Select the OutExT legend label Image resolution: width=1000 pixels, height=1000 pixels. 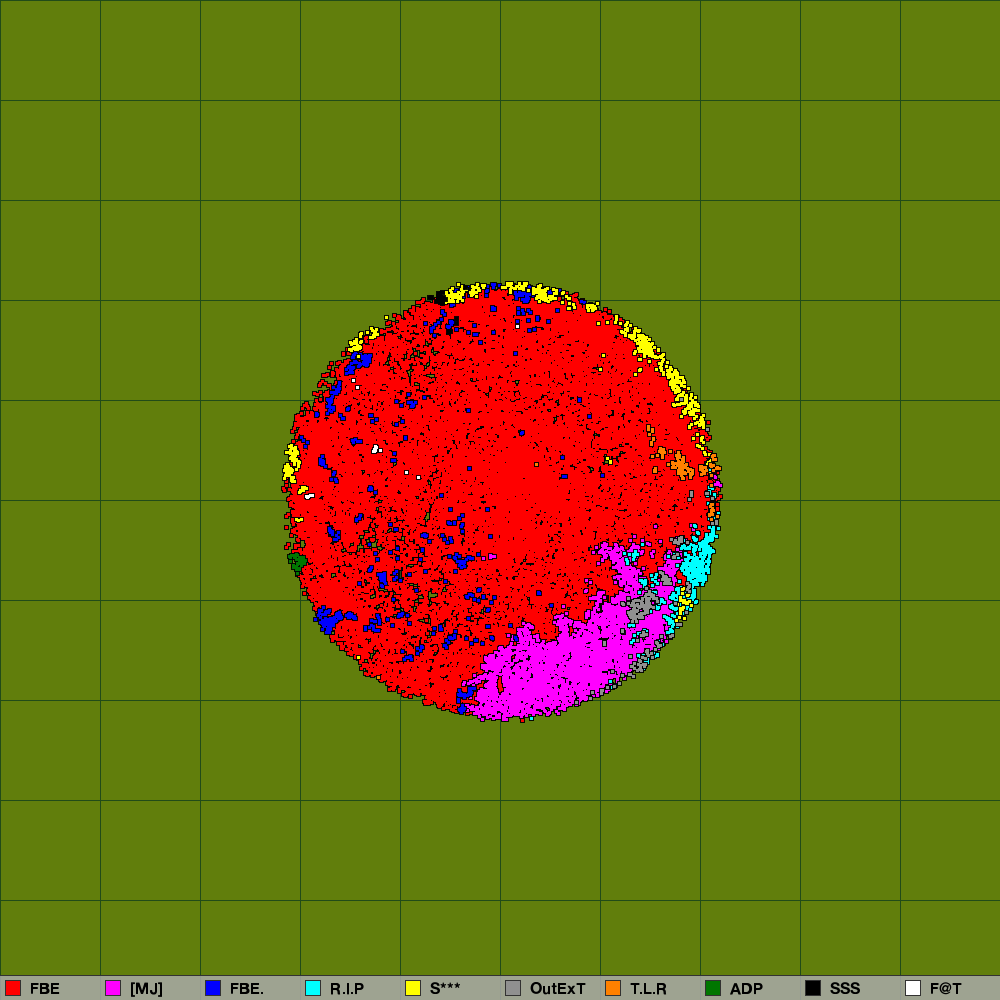[x=557, y=989]
